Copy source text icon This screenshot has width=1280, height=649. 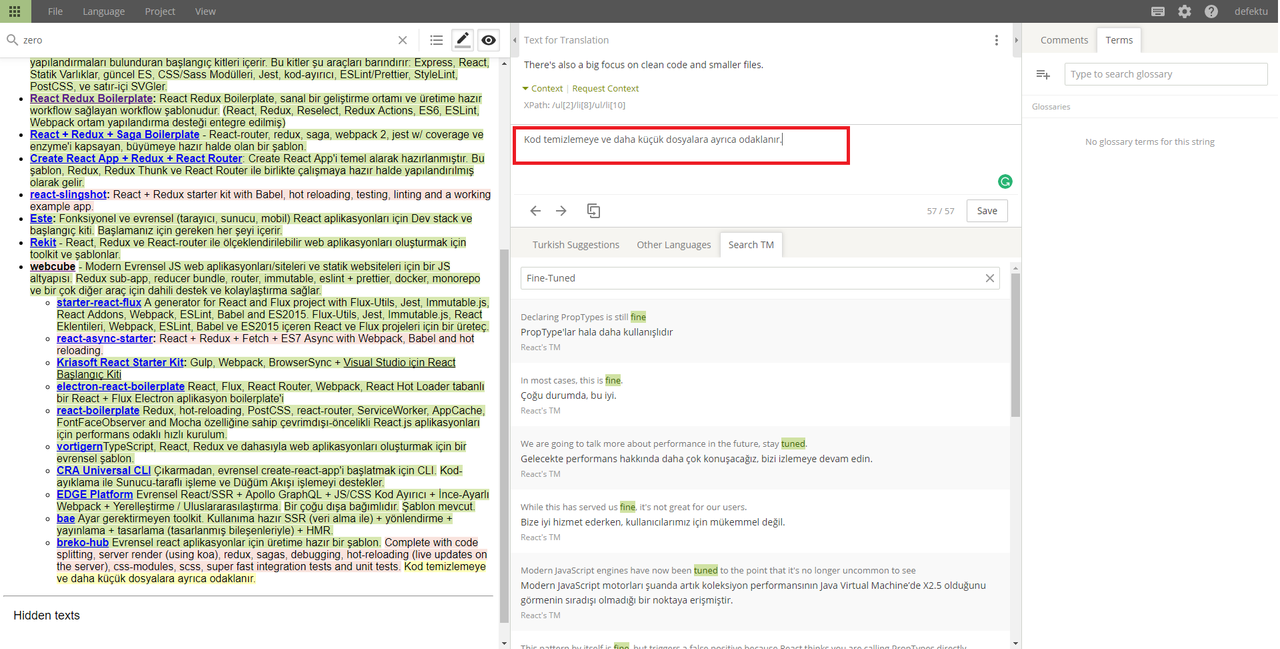point(593,211)
